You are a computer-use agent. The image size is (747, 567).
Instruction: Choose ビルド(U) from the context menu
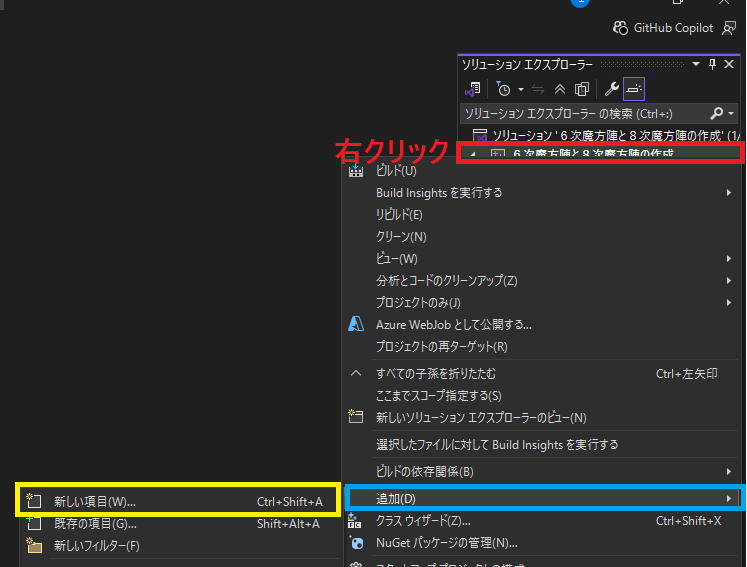coord(396,171)
